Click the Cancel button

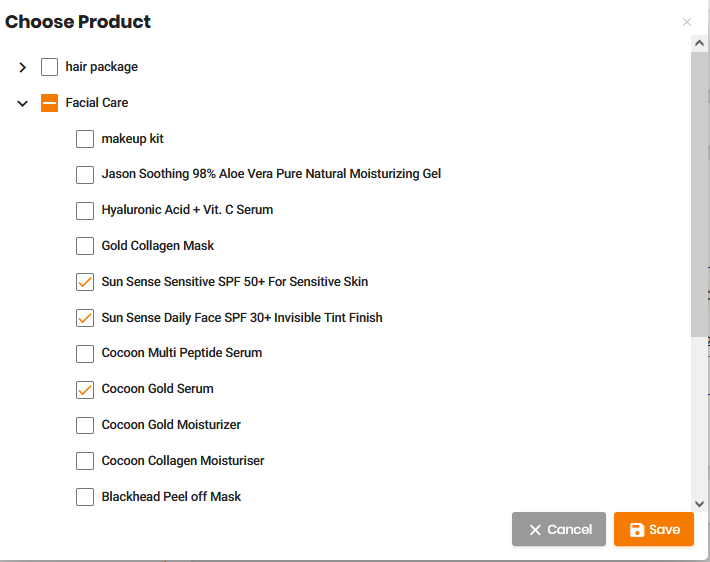point(559,529)
